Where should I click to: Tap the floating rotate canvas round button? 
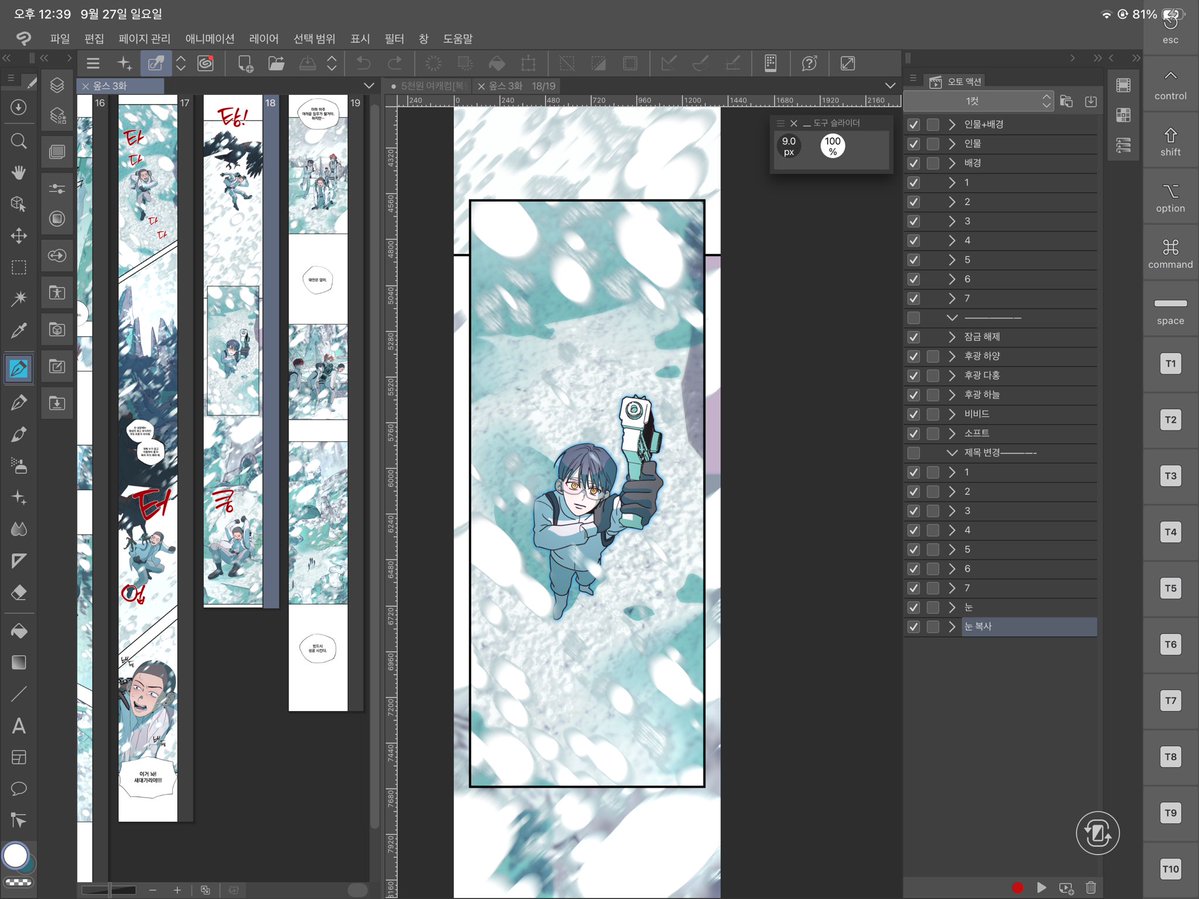tap(1097, 833)
